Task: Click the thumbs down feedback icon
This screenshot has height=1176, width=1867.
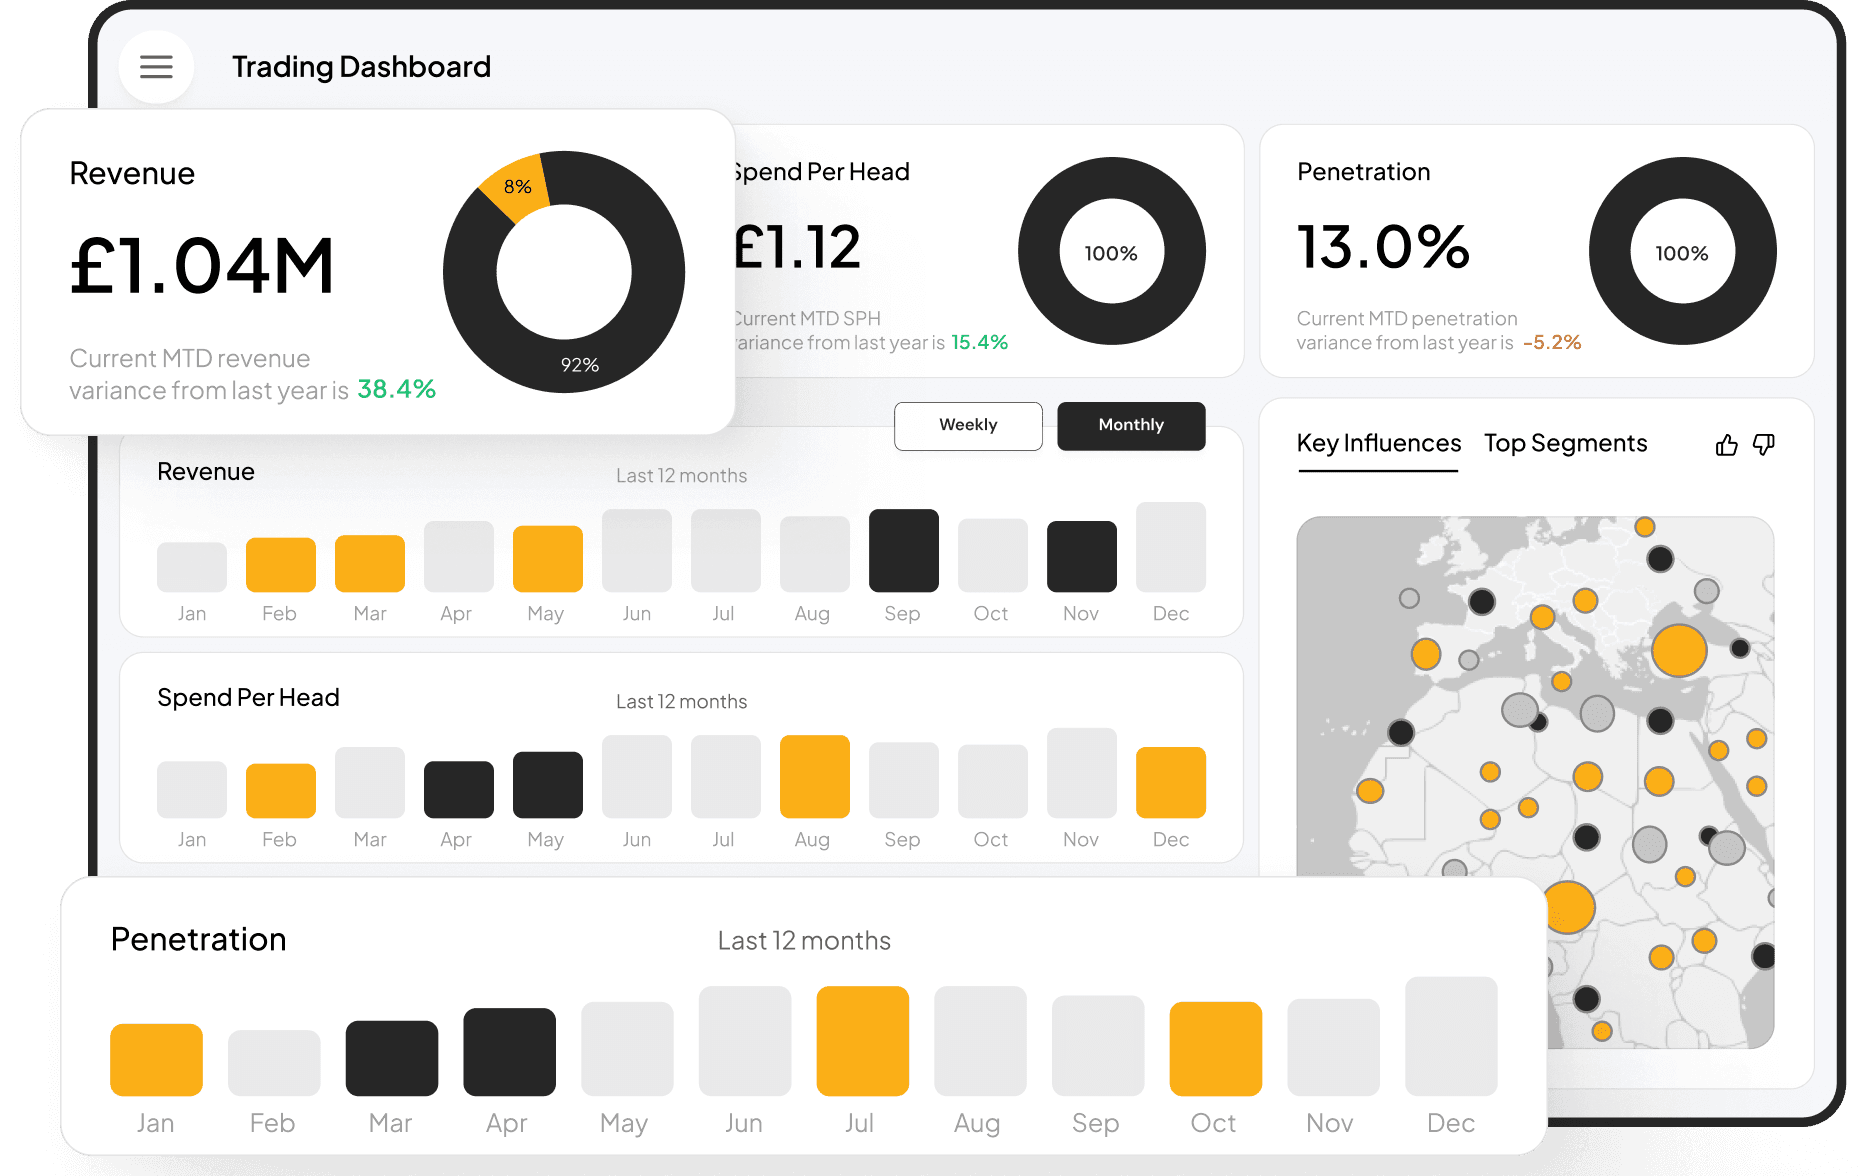Action: 1764,445
